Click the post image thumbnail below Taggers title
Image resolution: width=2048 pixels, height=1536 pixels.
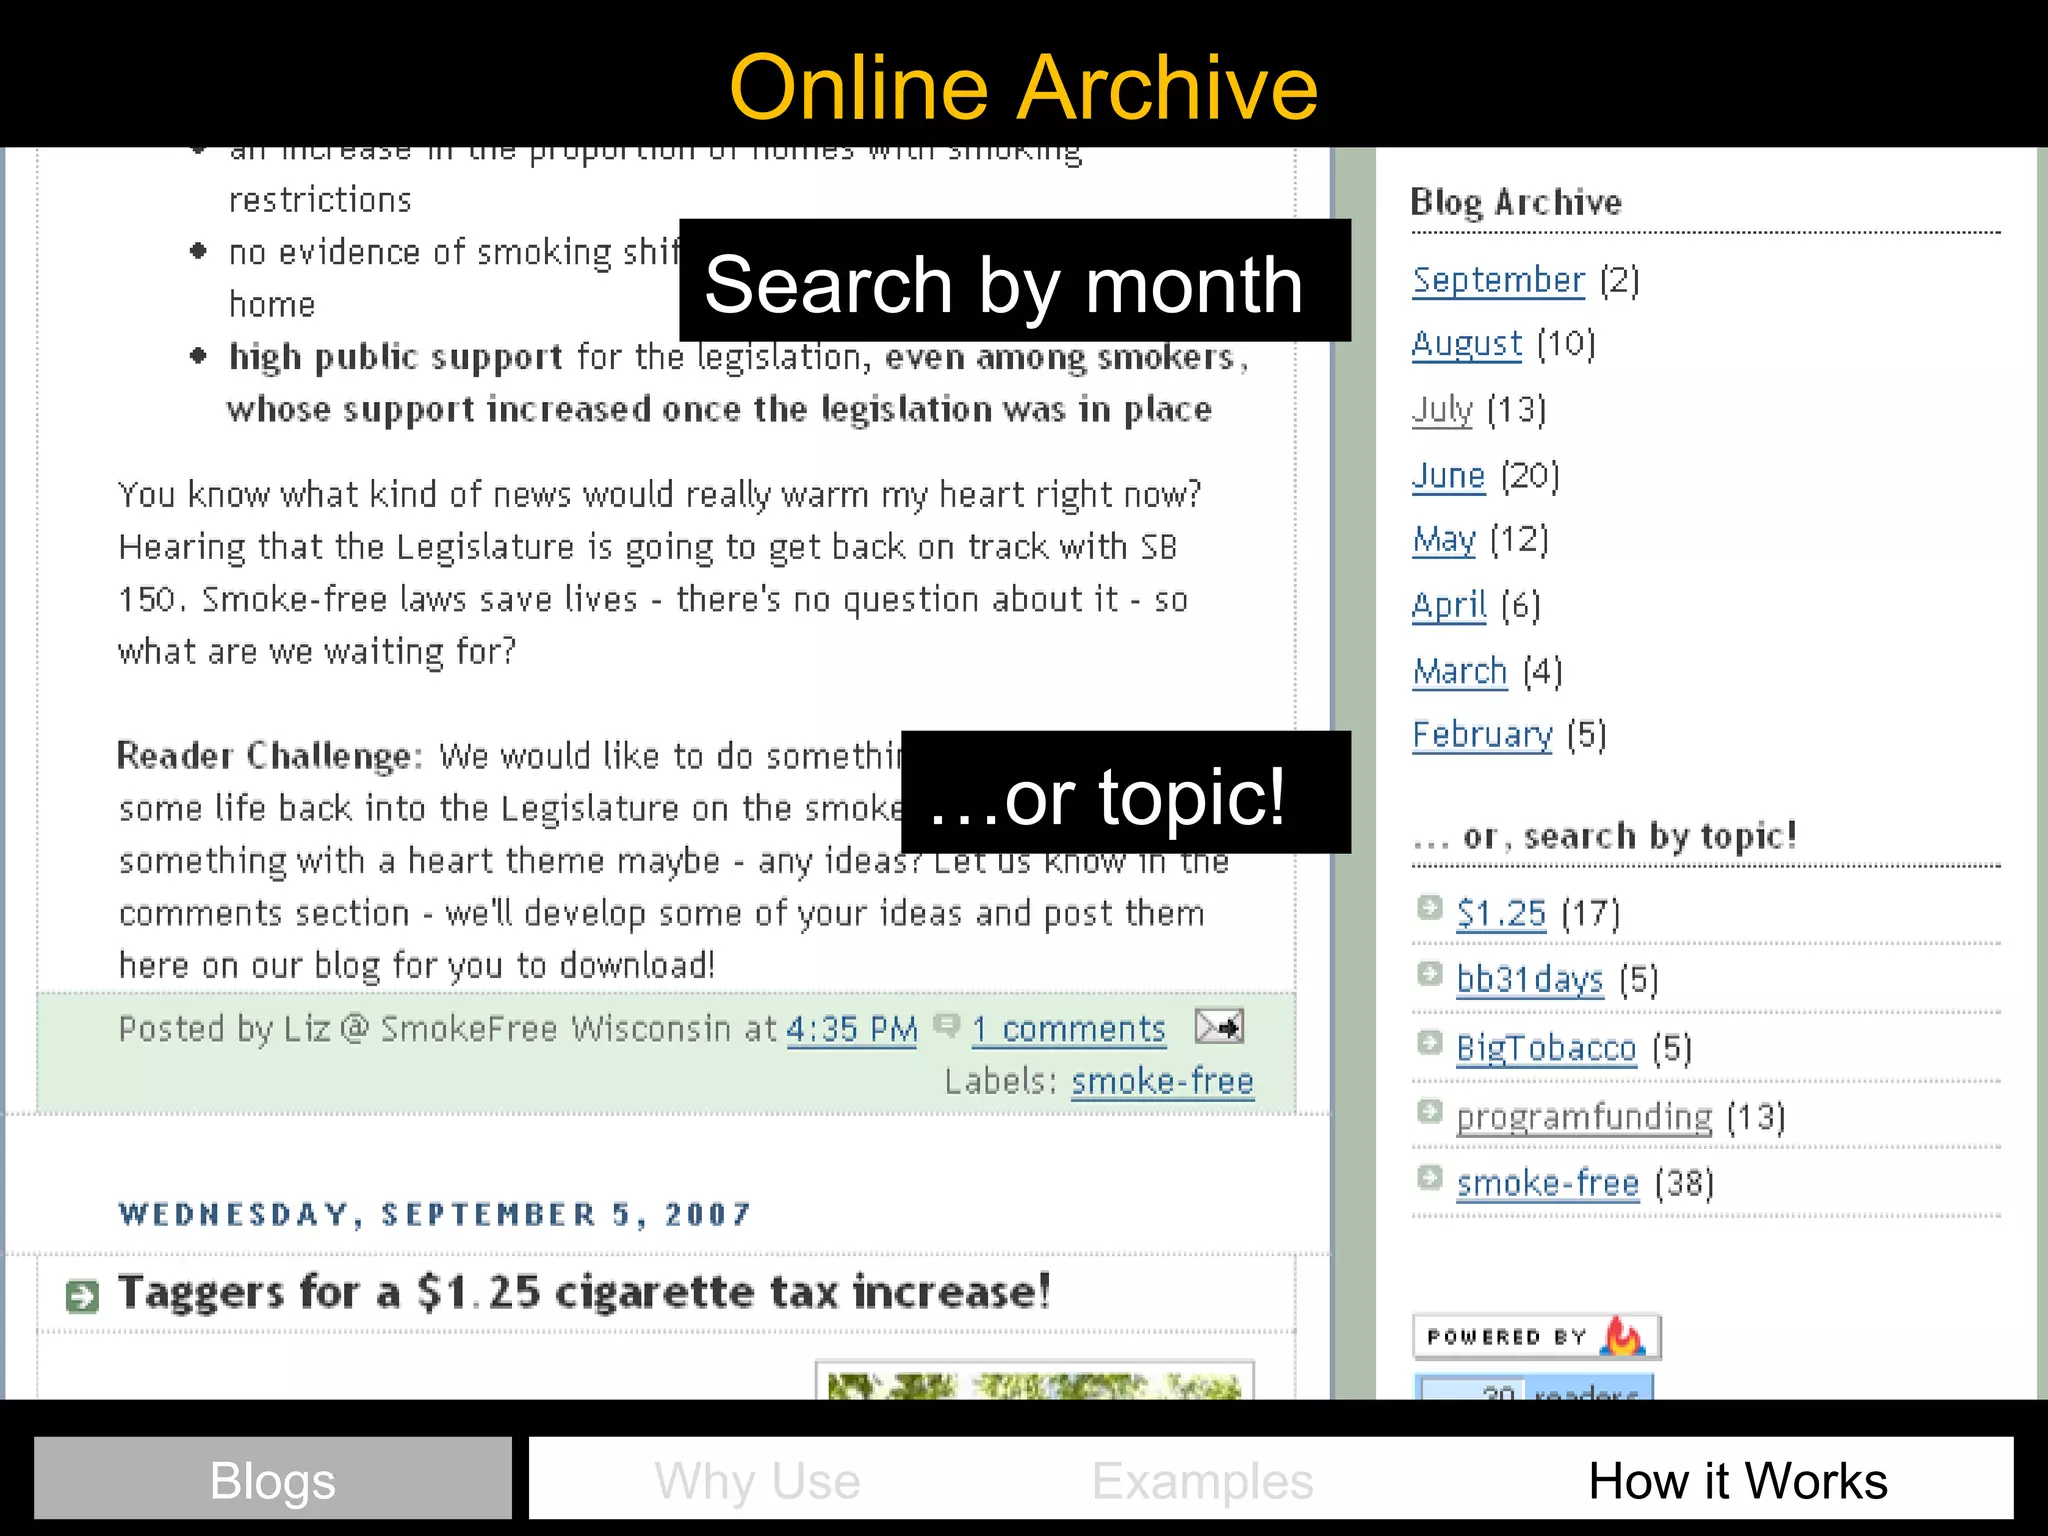pyautogui.click(x=1035, y=1380)
